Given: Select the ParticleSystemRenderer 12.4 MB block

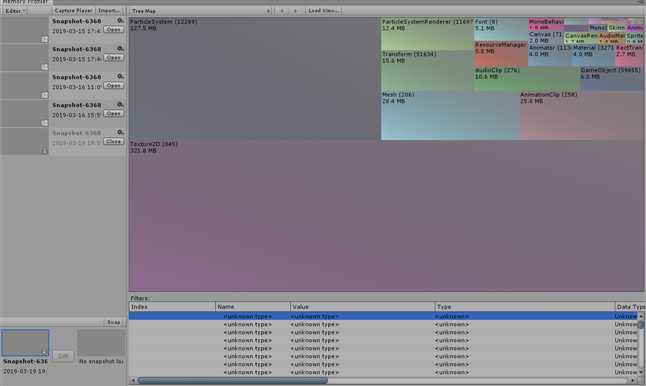Looking at the screenshot, I should click(x=427, y=34).
